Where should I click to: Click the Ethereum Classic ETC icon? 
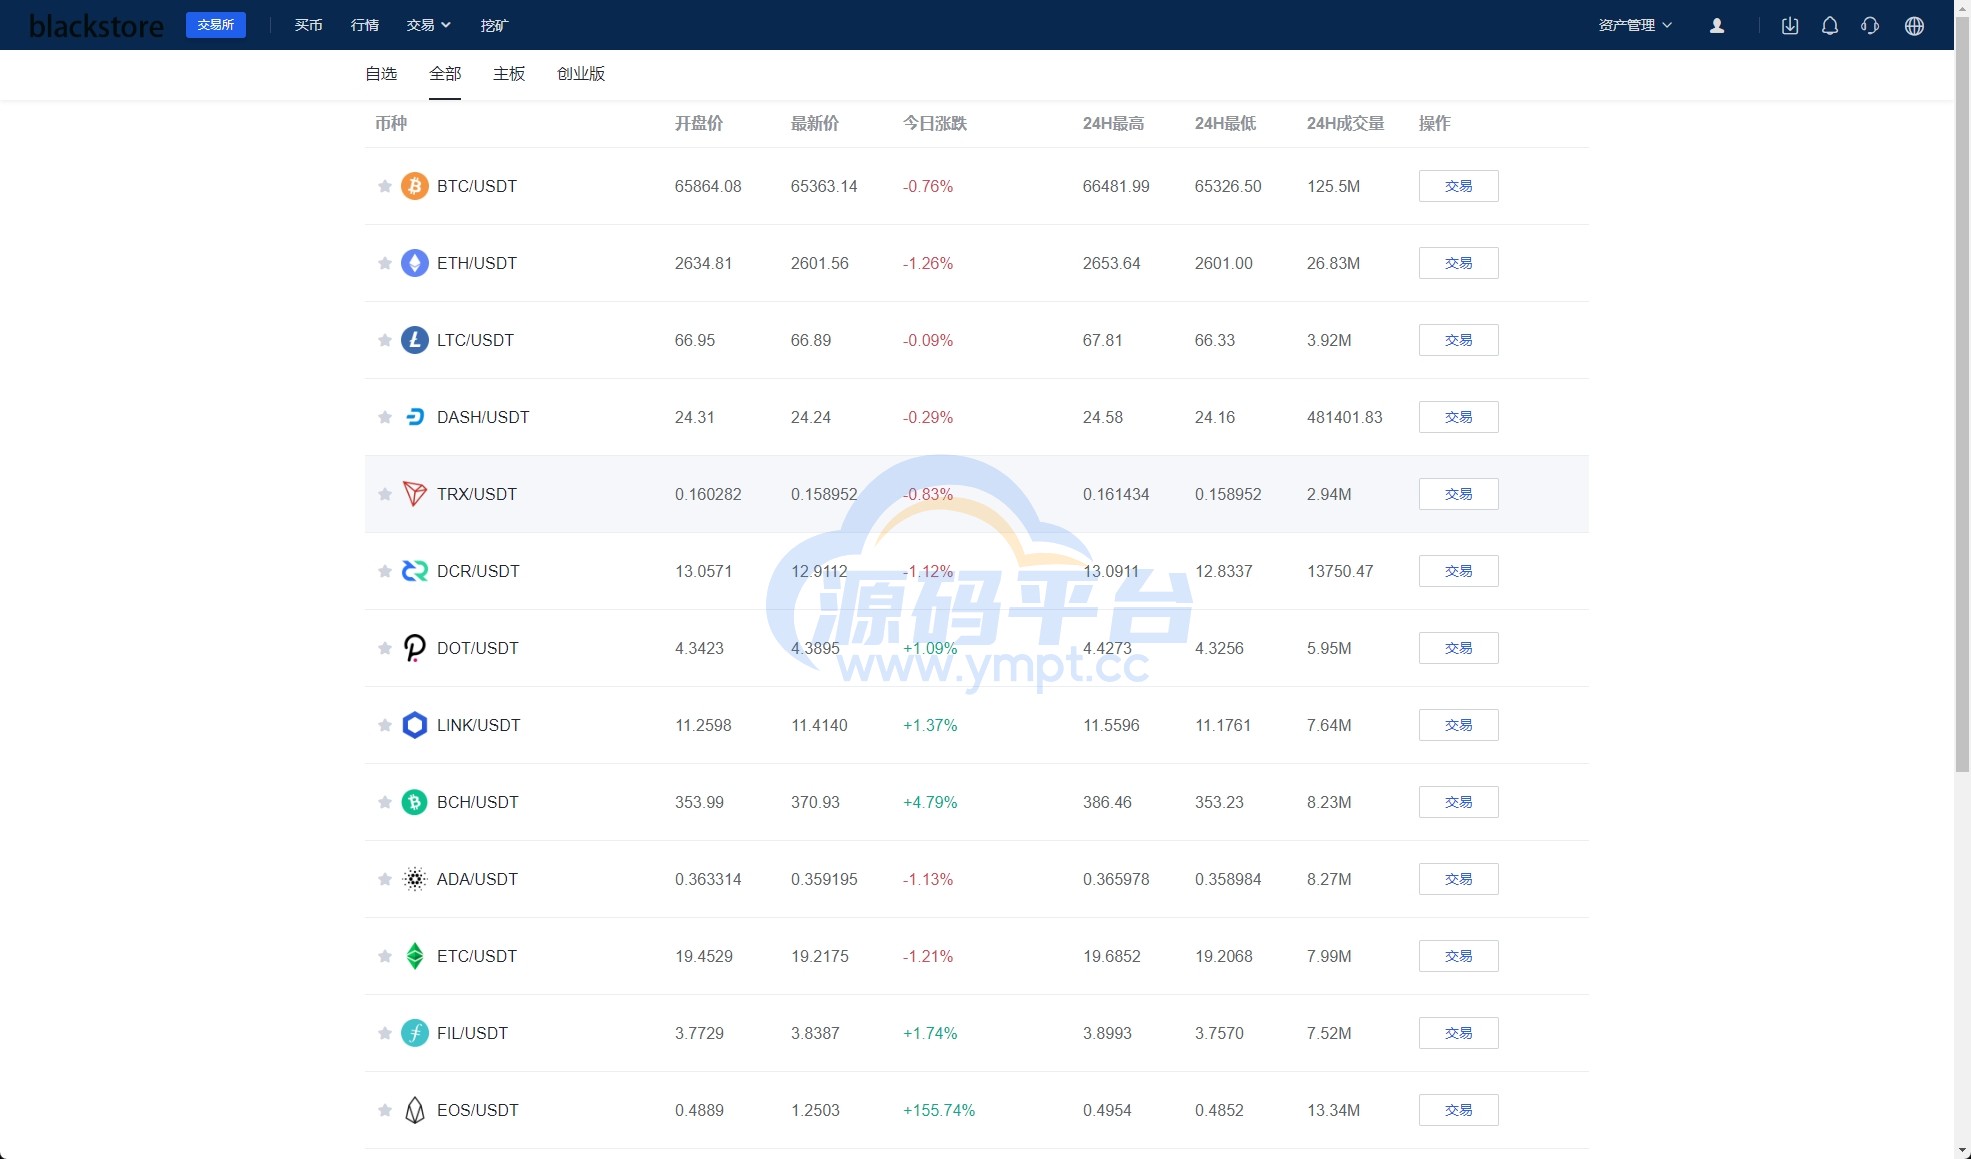tap(415, 956)
